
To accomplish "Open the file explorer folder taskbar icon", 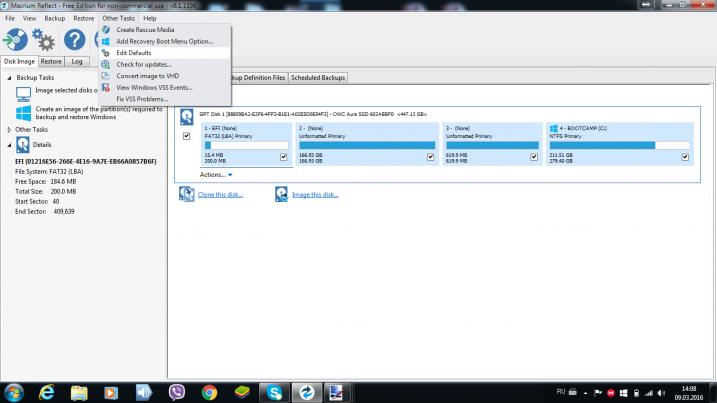I will click(x=79, y=393).
